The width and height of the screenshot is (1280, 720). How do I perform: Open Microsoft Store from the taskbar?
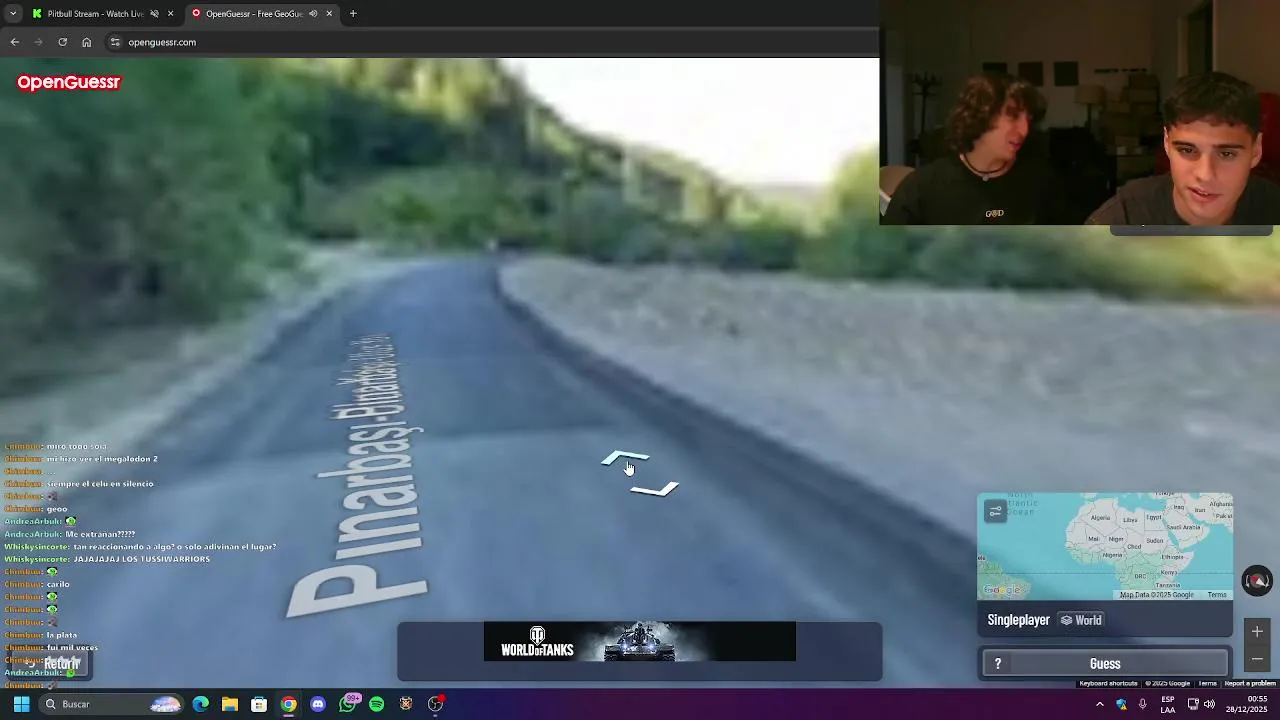click(x=259, y=704)
